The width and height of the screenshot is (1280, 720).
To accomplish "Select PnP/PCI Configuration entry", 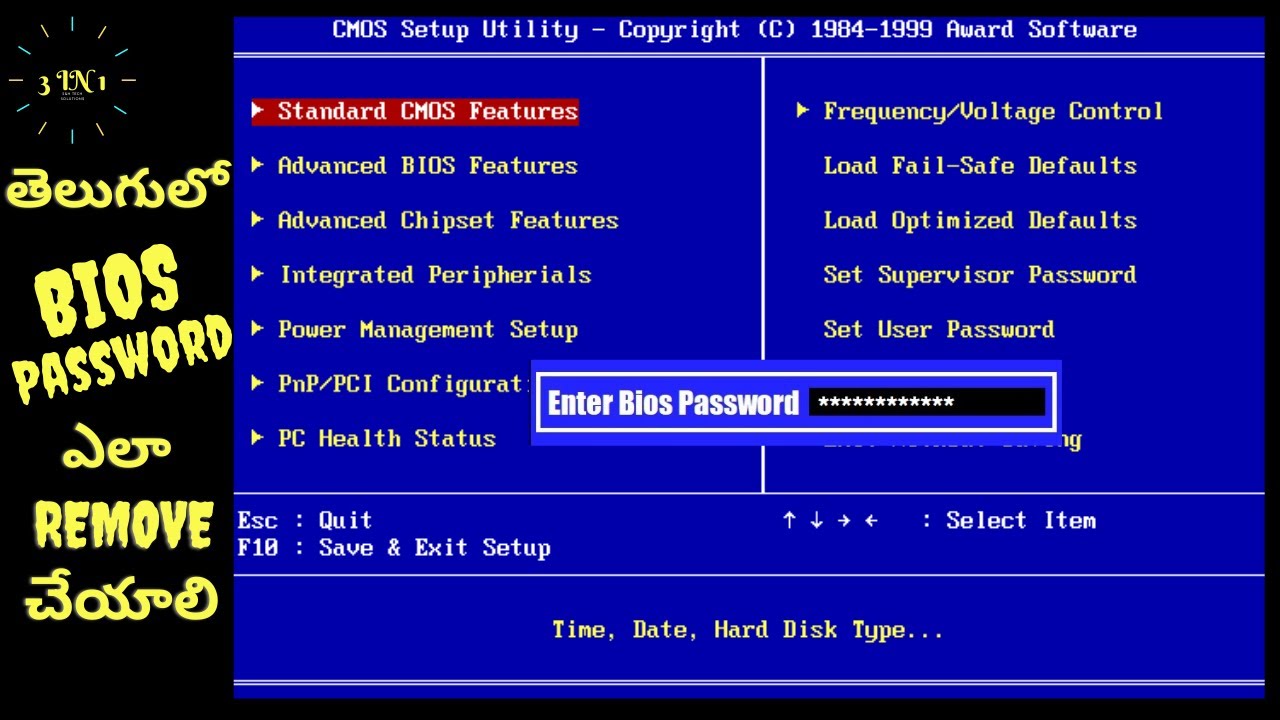I will (x=403, y=384).
